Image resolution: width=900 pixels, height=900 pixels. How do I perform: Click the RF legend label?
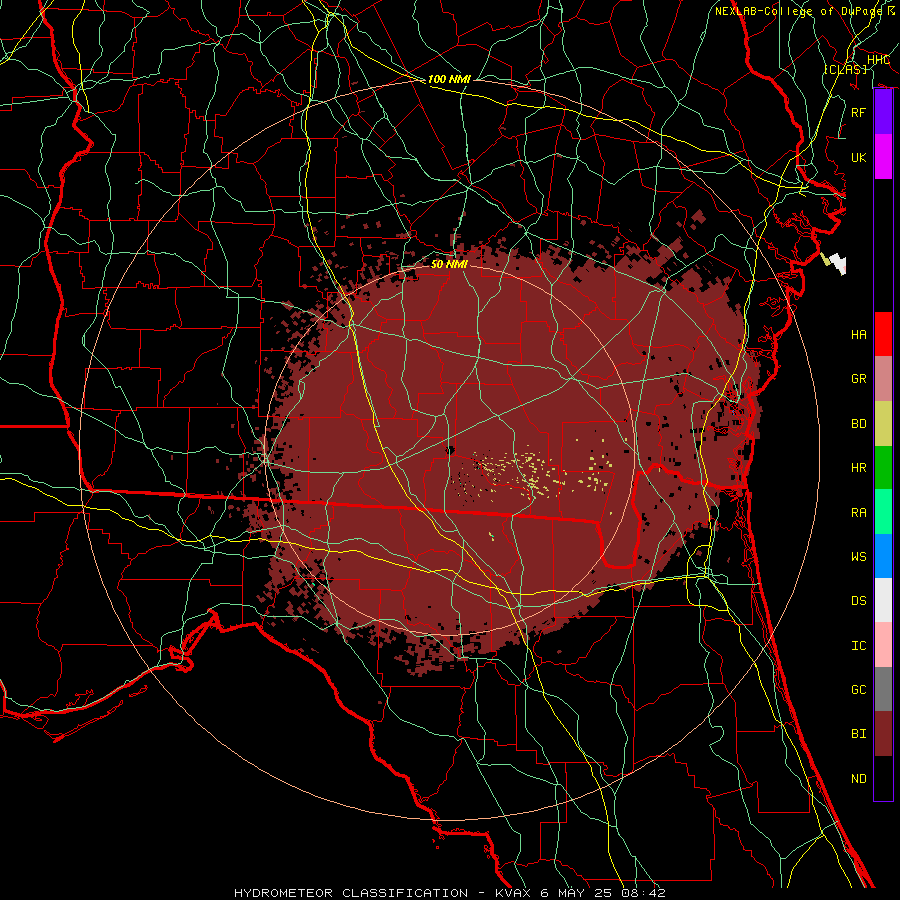click(x=859, y=112)
